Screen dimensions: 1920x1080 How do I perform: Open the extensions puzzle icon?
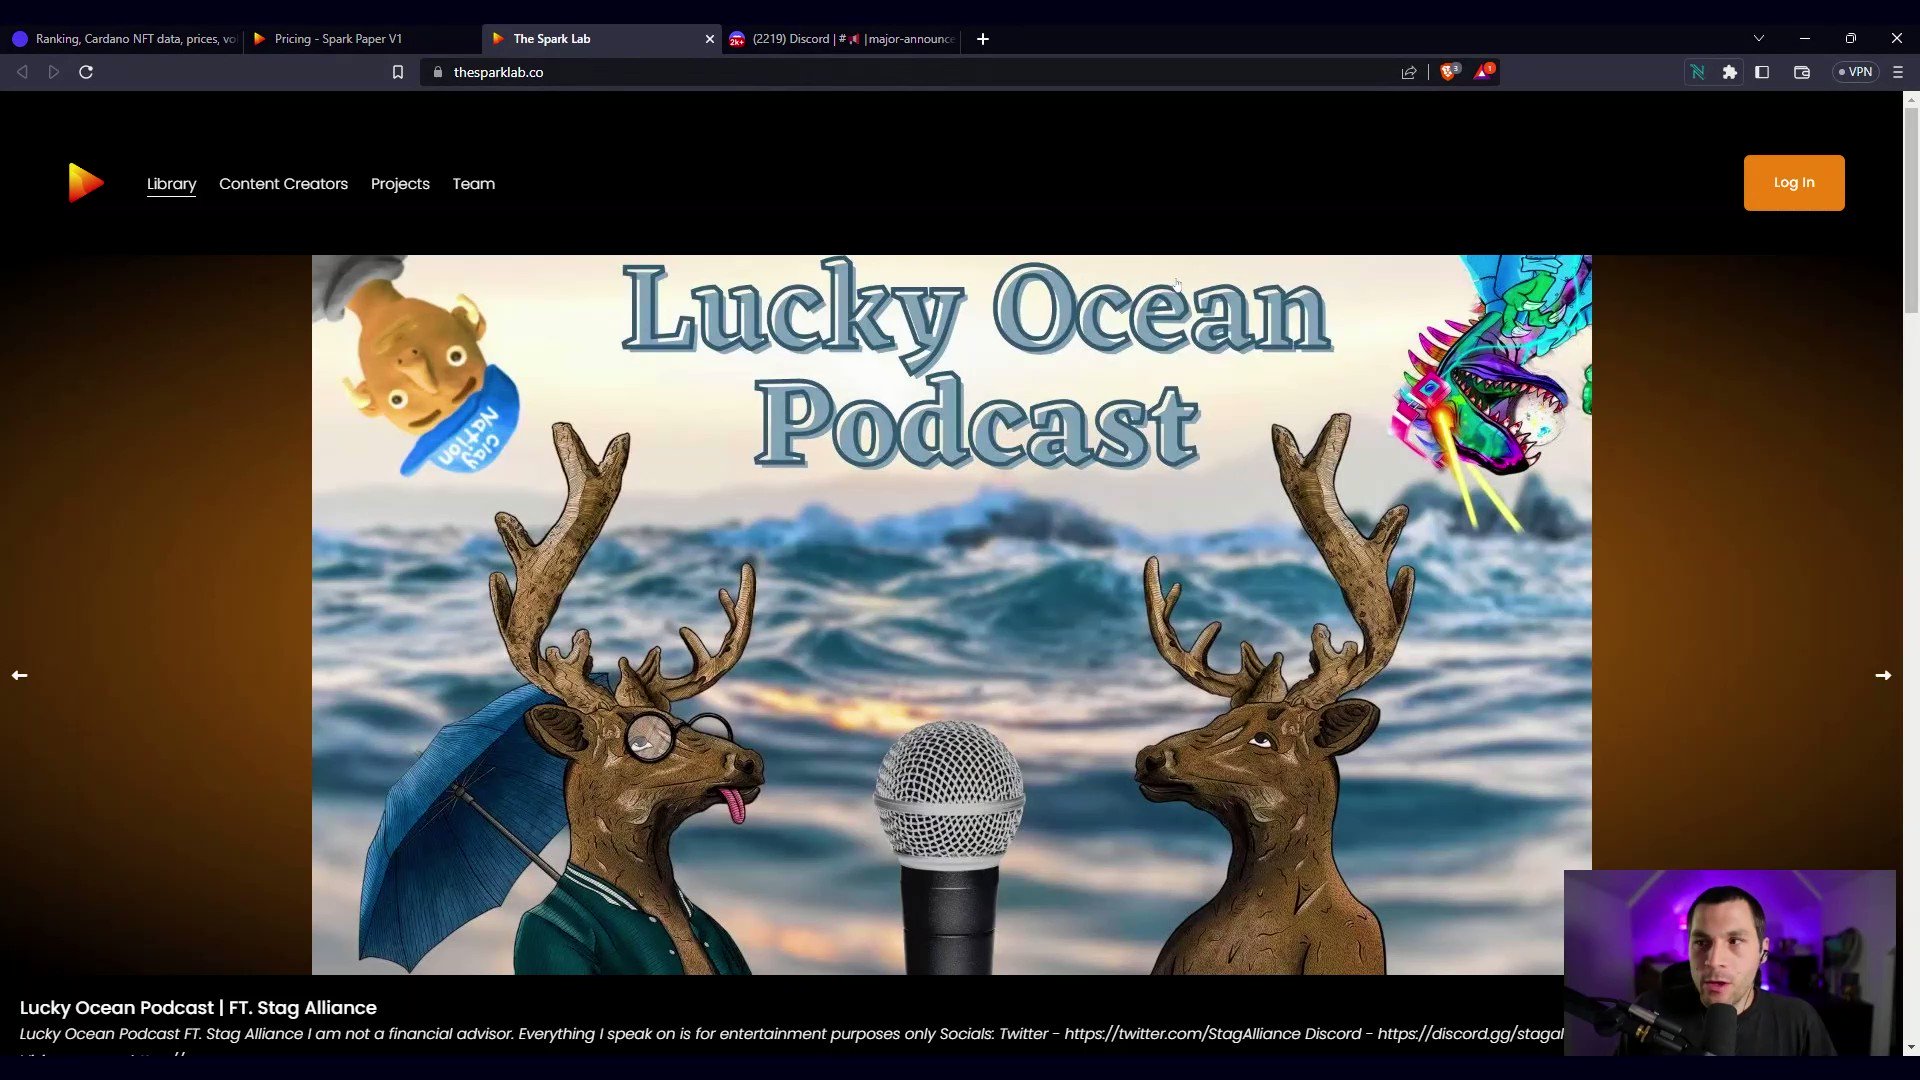pos(1730,72)
